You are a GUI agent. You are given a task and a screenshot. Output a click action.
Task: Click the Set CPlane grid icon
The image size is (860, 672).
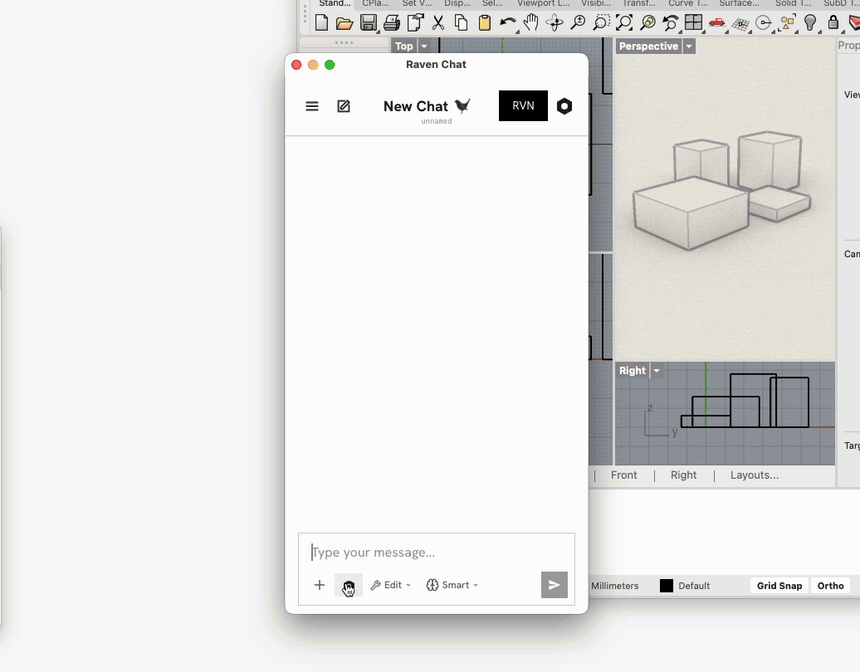pyautogui.click(x=740, y=24)
